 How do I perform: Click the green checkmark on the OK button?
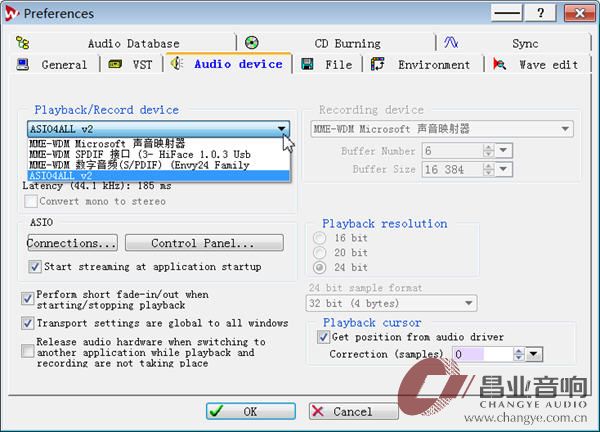tap(216, 411)
